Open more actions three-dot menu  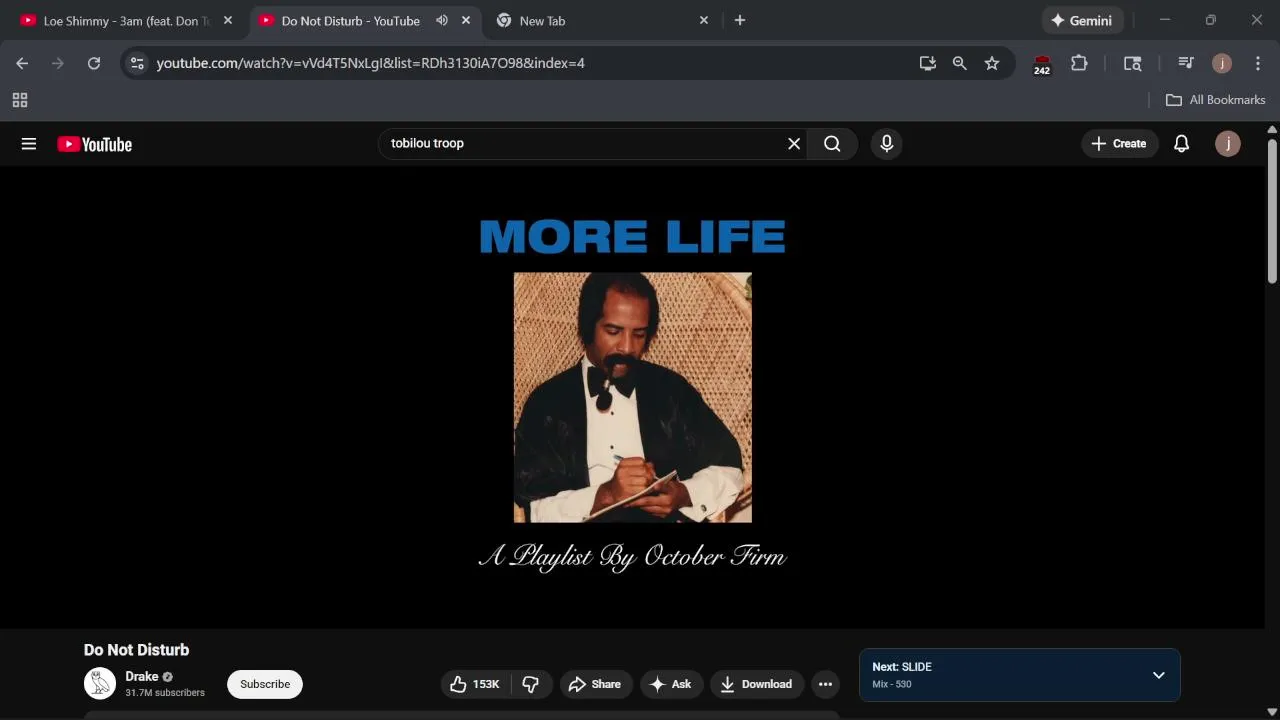(825, 684)
